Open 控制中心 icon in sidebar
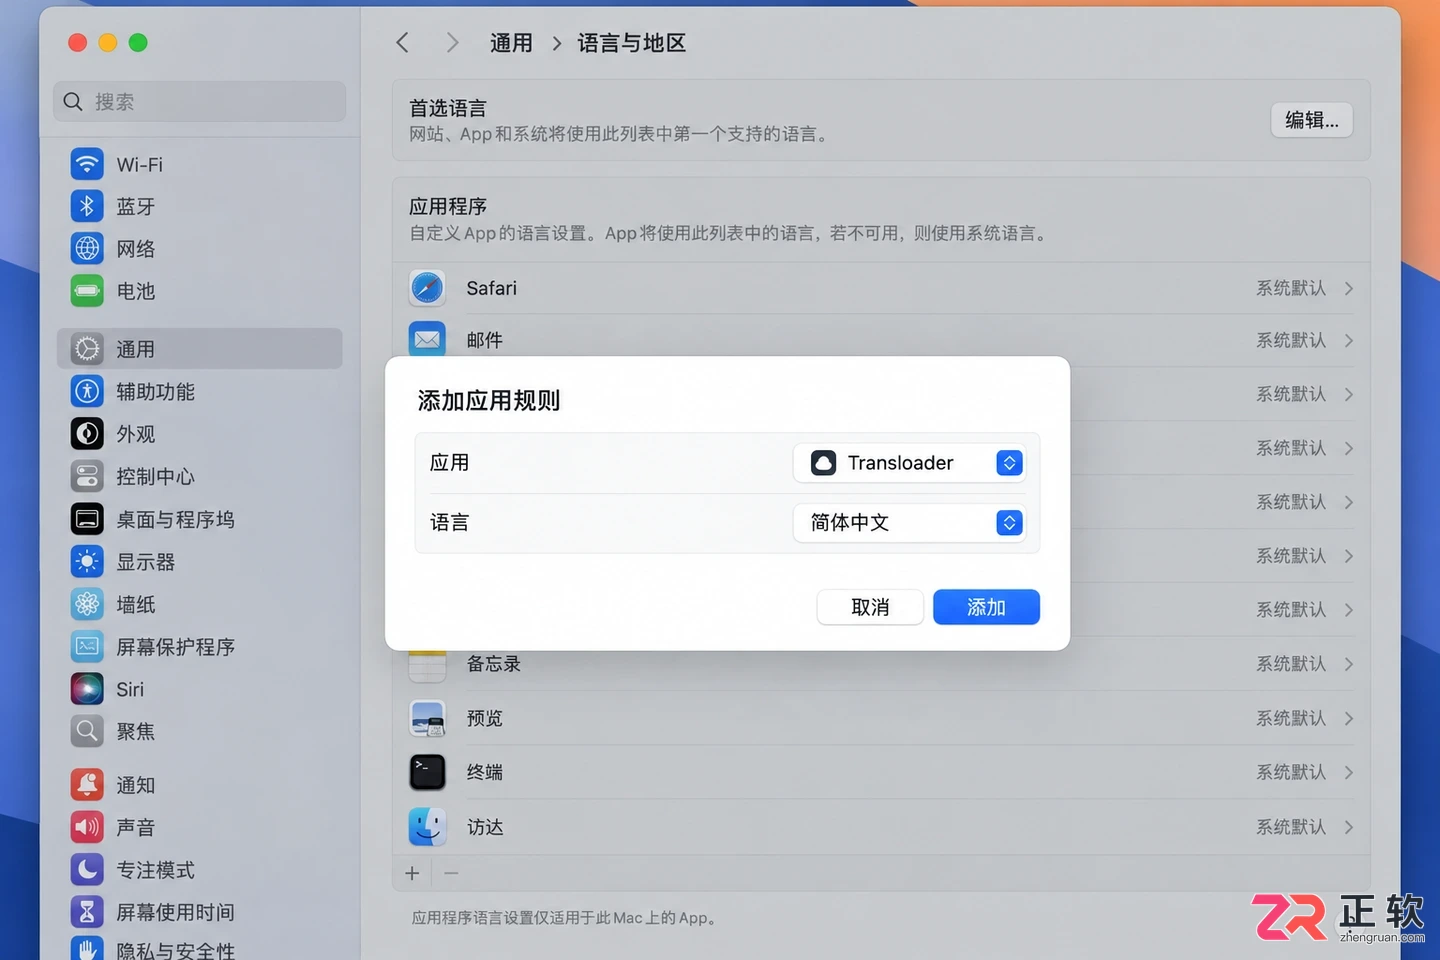The height and width of the screenshot is (960, 1440). (x=87, y=476)
